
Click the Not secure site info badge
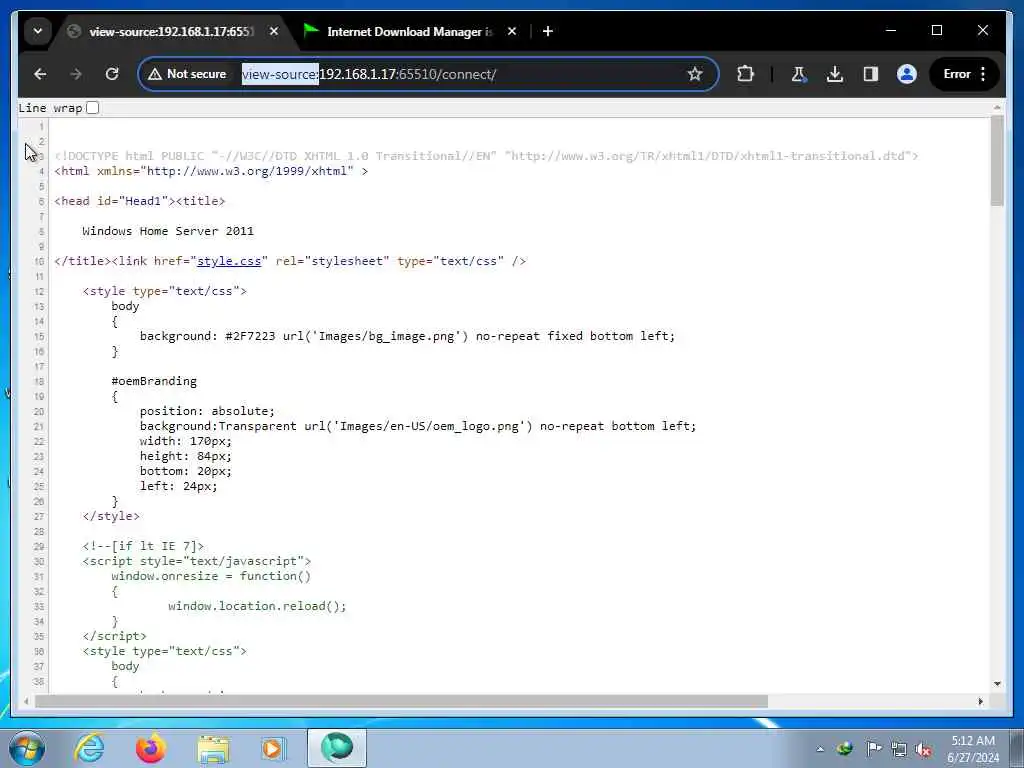[x=188, y=74]
